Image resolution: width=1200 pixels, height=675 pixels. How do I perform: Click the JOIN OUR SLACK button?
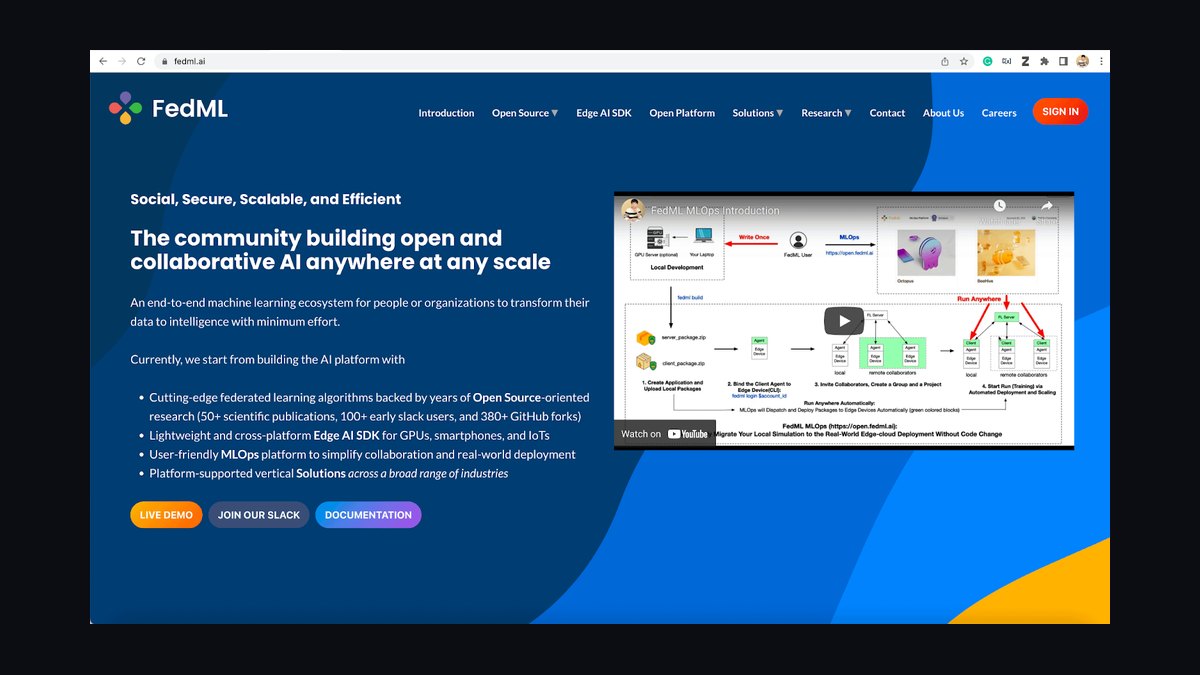click(259, 515)
